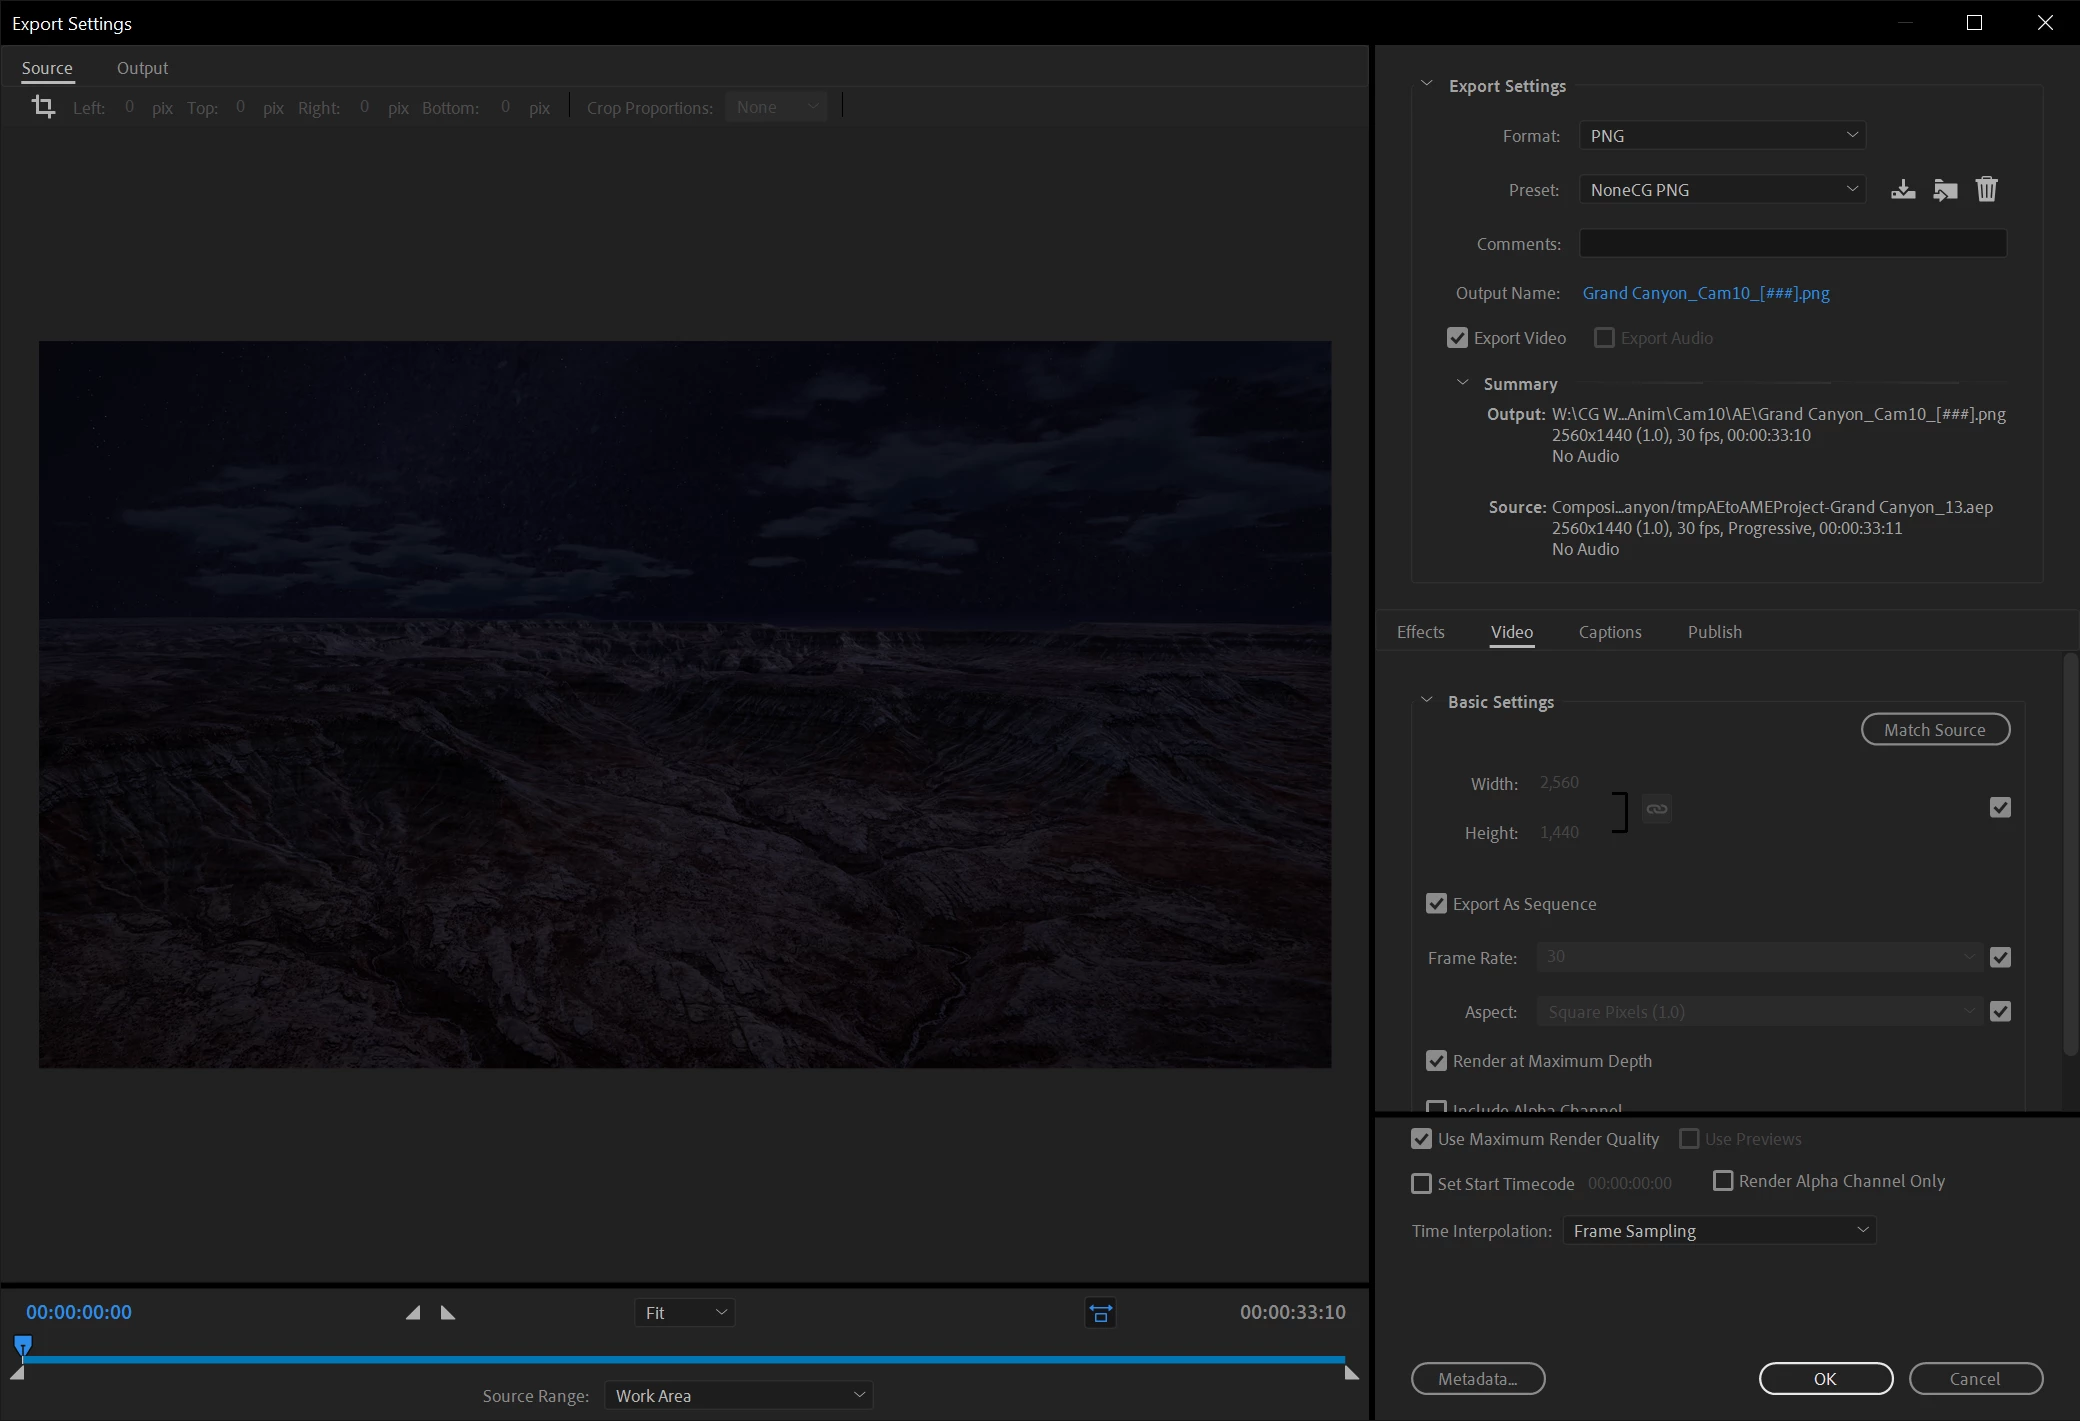This screenshot has width=2080, height=1421.
Task: Click the blue timeline playhead
Action: [23, 1345]
